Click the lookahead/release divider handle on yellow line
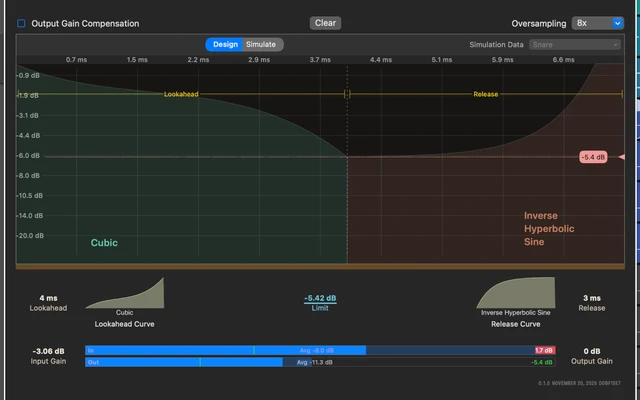The image size is (640, 400). coord(347,94)
